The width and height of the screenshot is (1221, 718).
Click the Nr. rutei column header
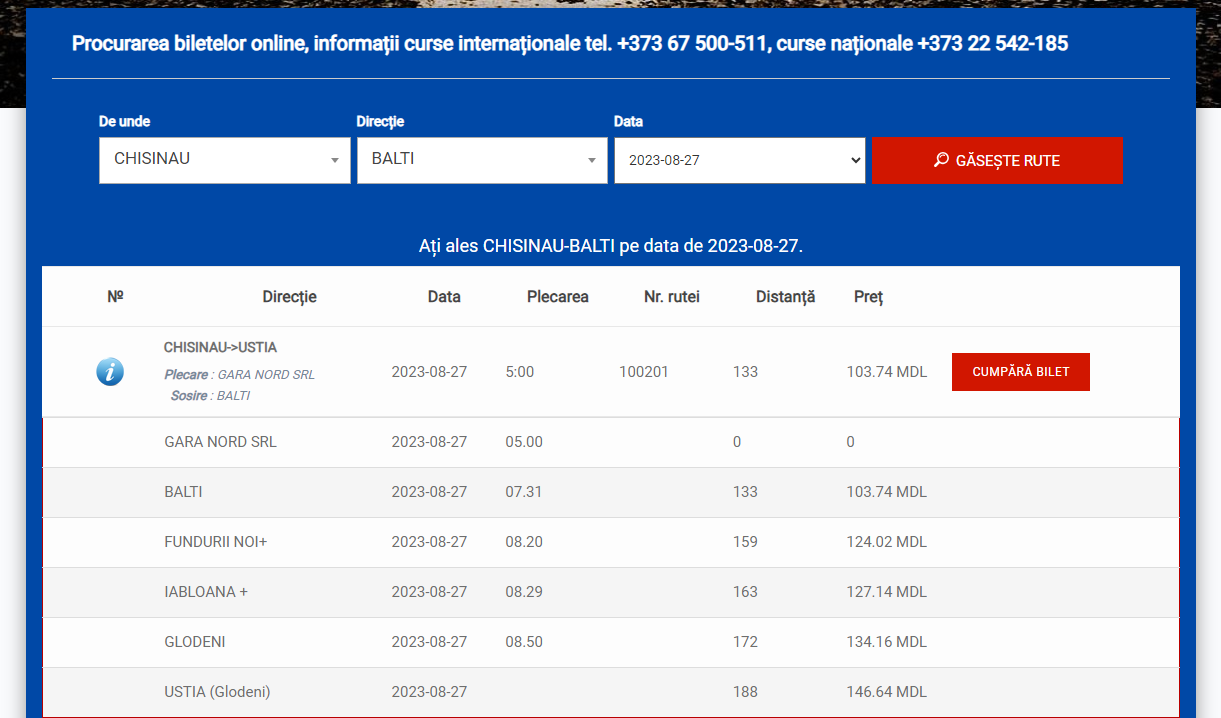[672, 297]
